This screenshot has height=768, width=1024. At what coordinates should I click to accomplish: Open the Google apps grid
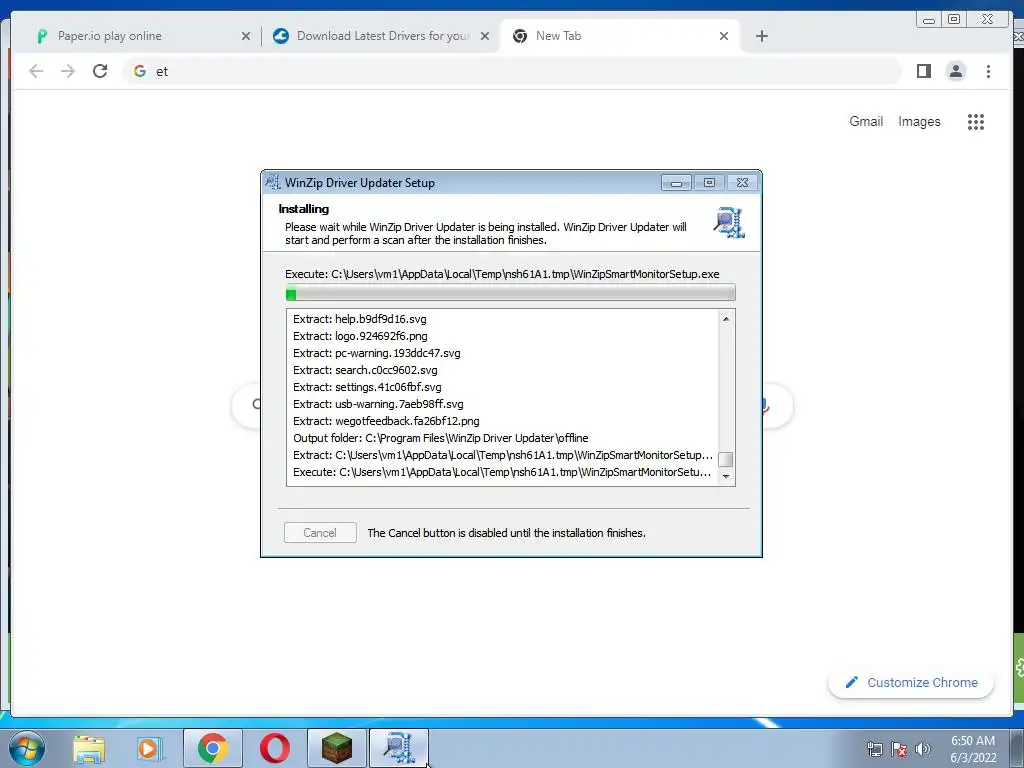[976, 121]
